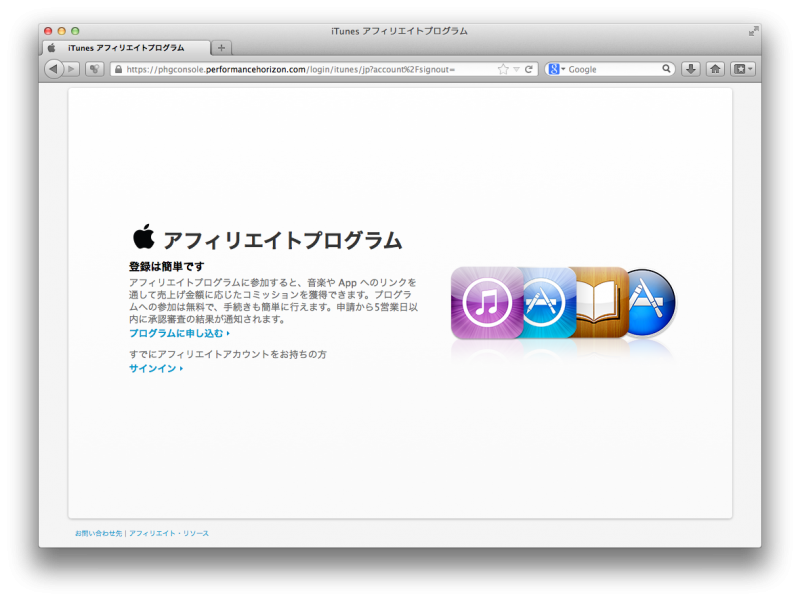Click the subheading 登録は簡単です
800x601 pixels.
[x=166, y=266]
